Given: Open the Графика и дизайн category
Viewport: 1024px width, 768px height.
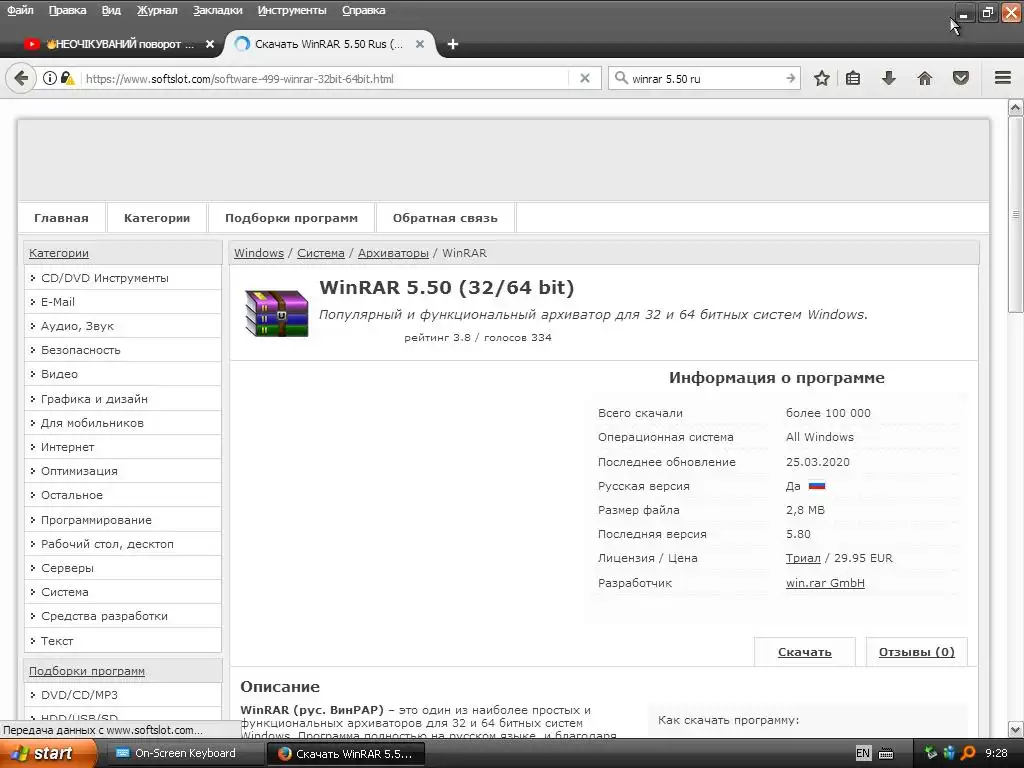Looking at the screenshot, I should [x=94, y=399].
